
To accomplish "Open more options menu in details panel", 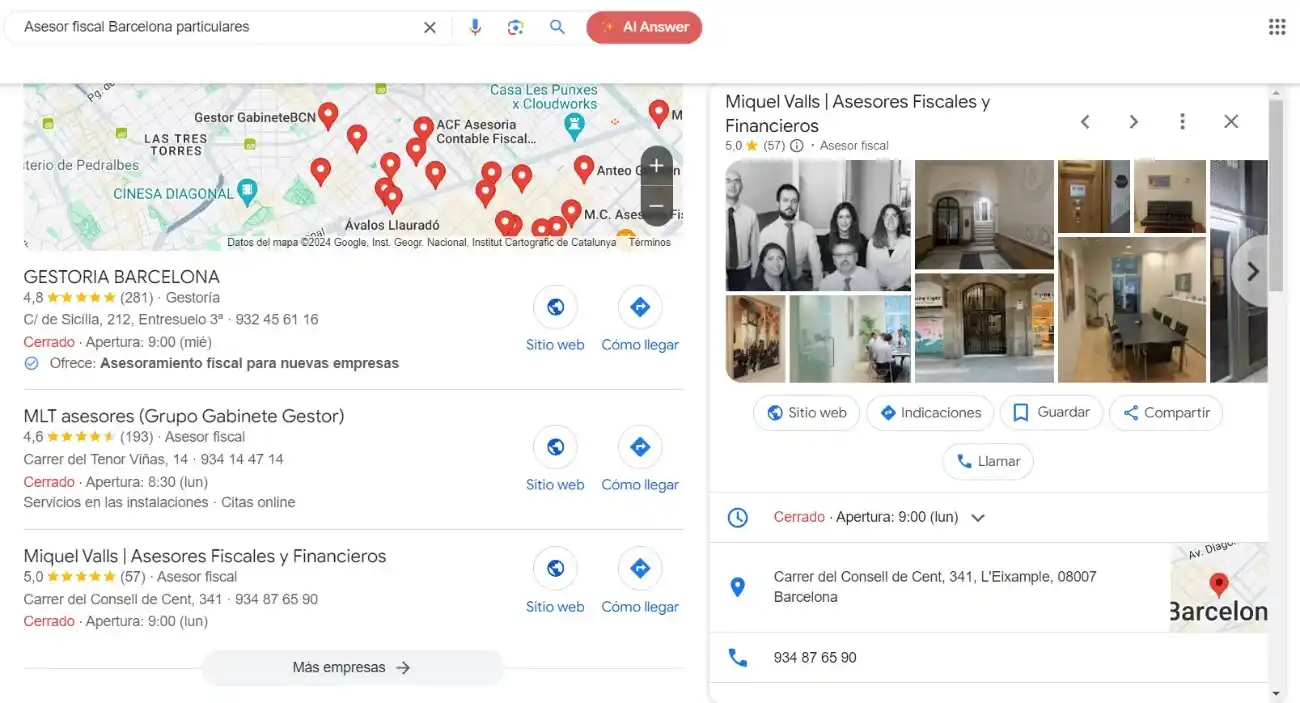I will click(x=1182, y=122).
